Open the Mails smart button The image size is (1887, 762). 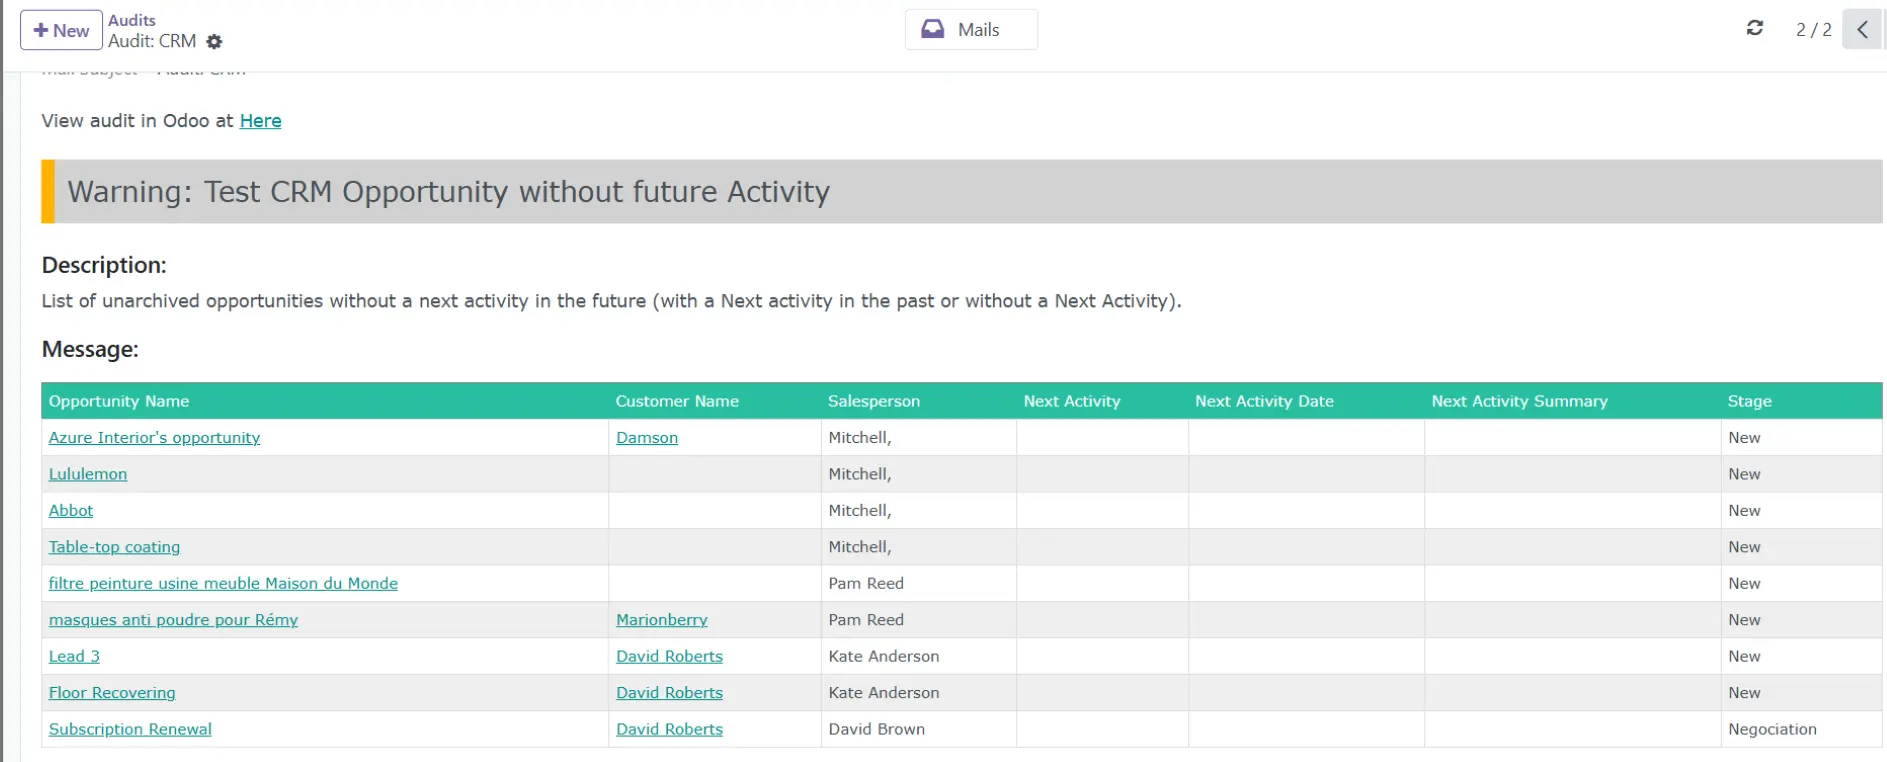pos(970,30)
